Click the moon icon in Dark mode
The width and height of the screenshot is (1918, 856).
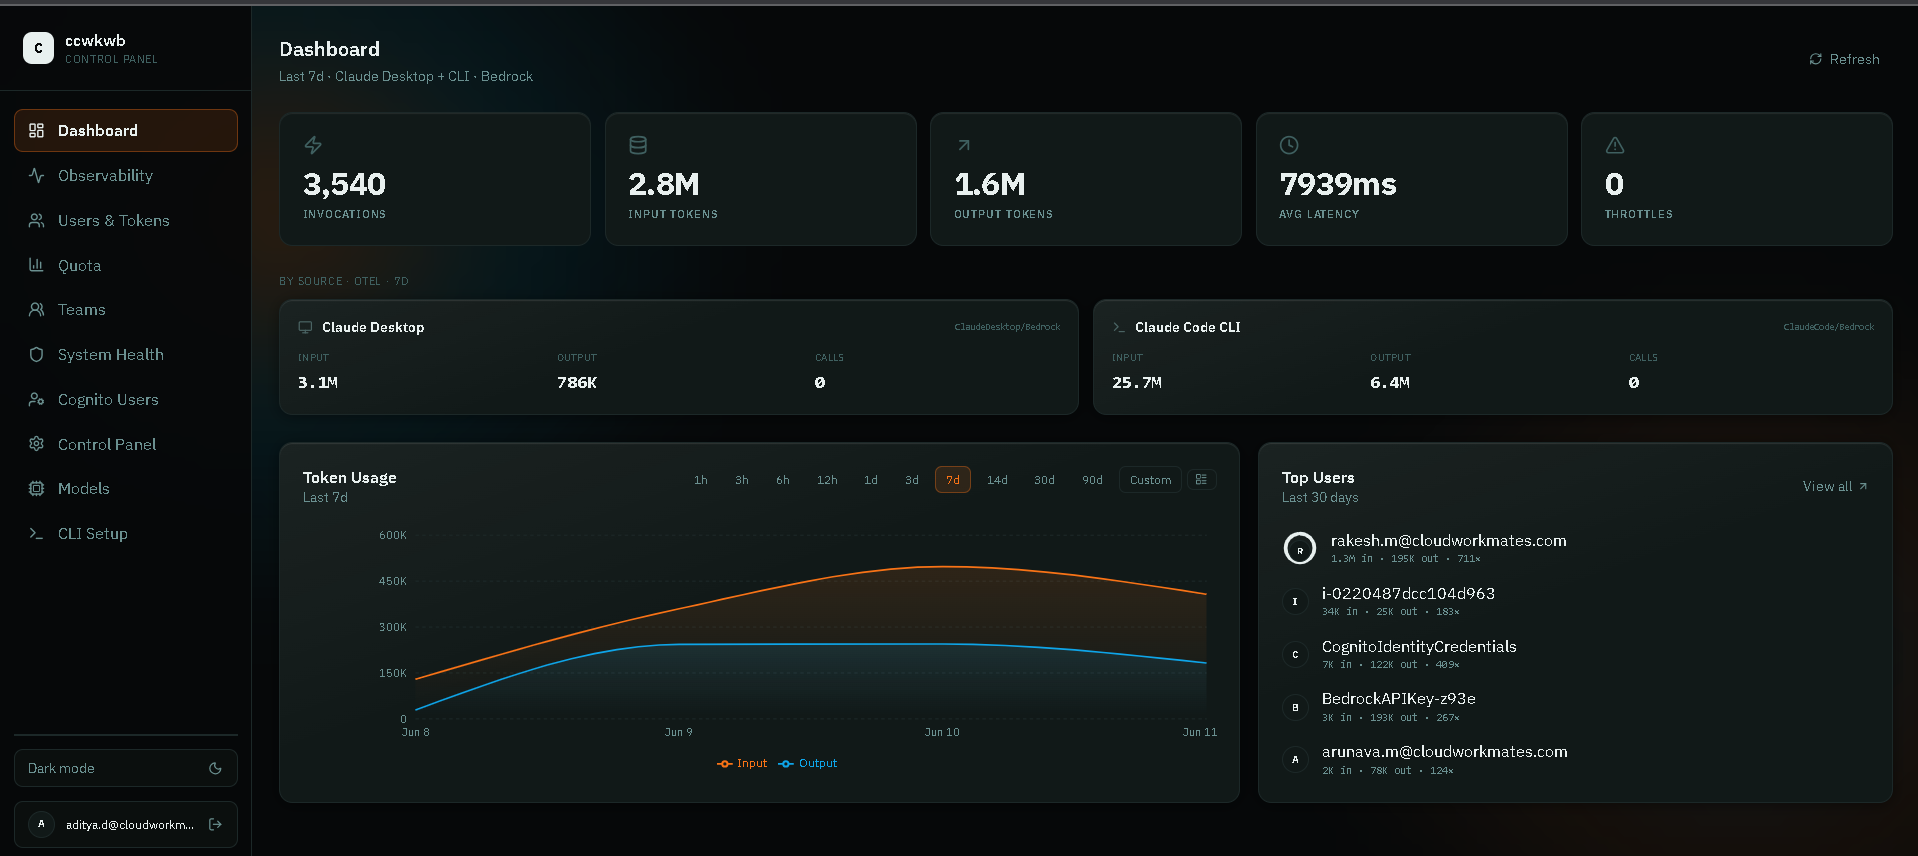215,768
